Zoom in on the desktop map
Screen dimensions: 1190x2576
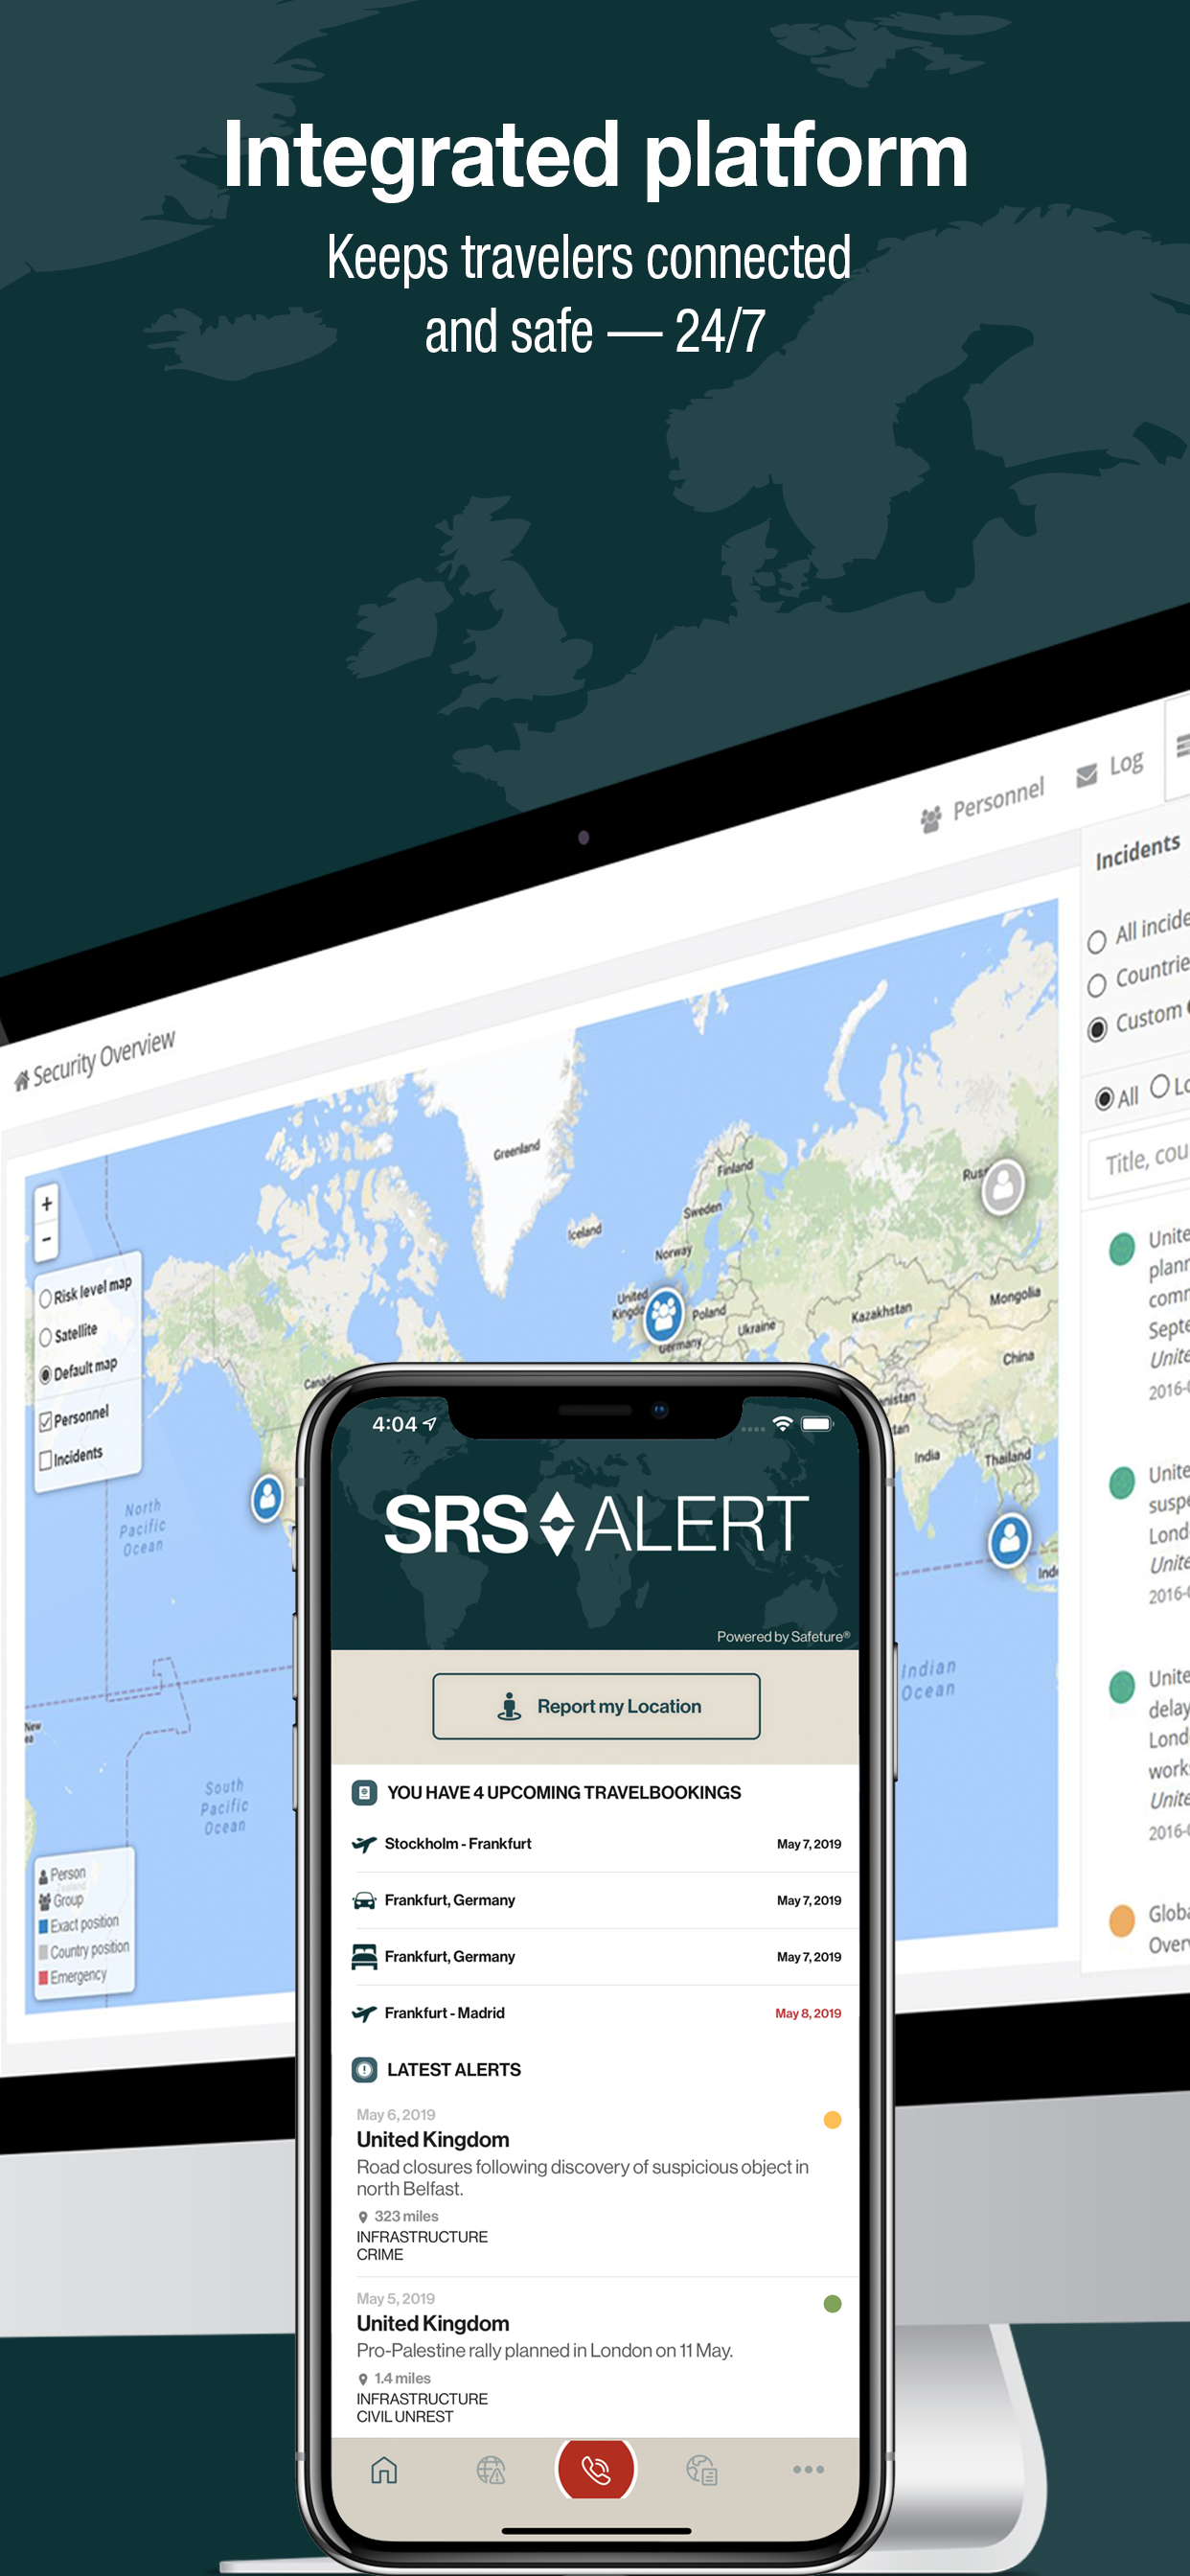[x=46, y=1203]
